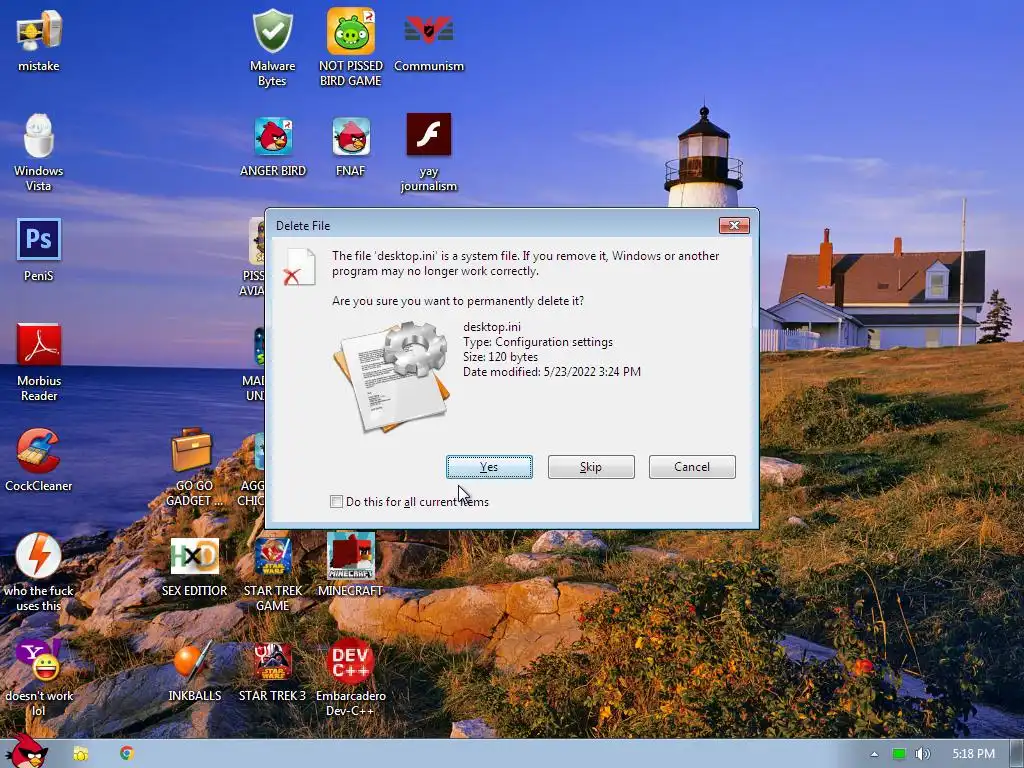This screenshot has height=768, width=1024.
Task: Select the 'yay journalism' Flash icon
Action: (x=428, y=152)
